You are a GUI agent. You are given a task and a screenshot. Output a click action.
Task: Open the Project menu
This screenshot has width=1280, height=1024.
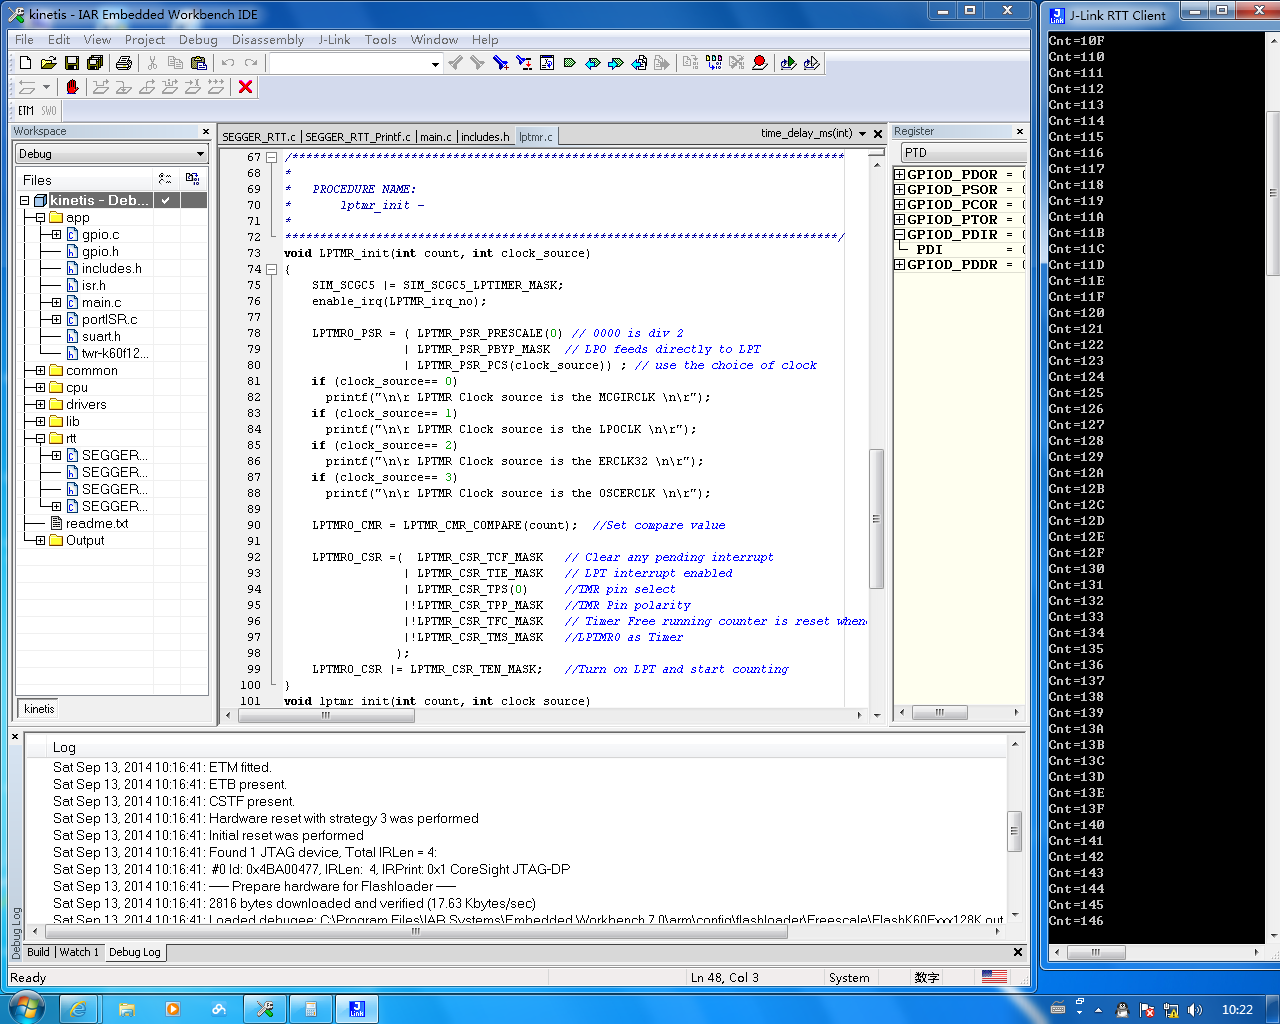(145, 40)
